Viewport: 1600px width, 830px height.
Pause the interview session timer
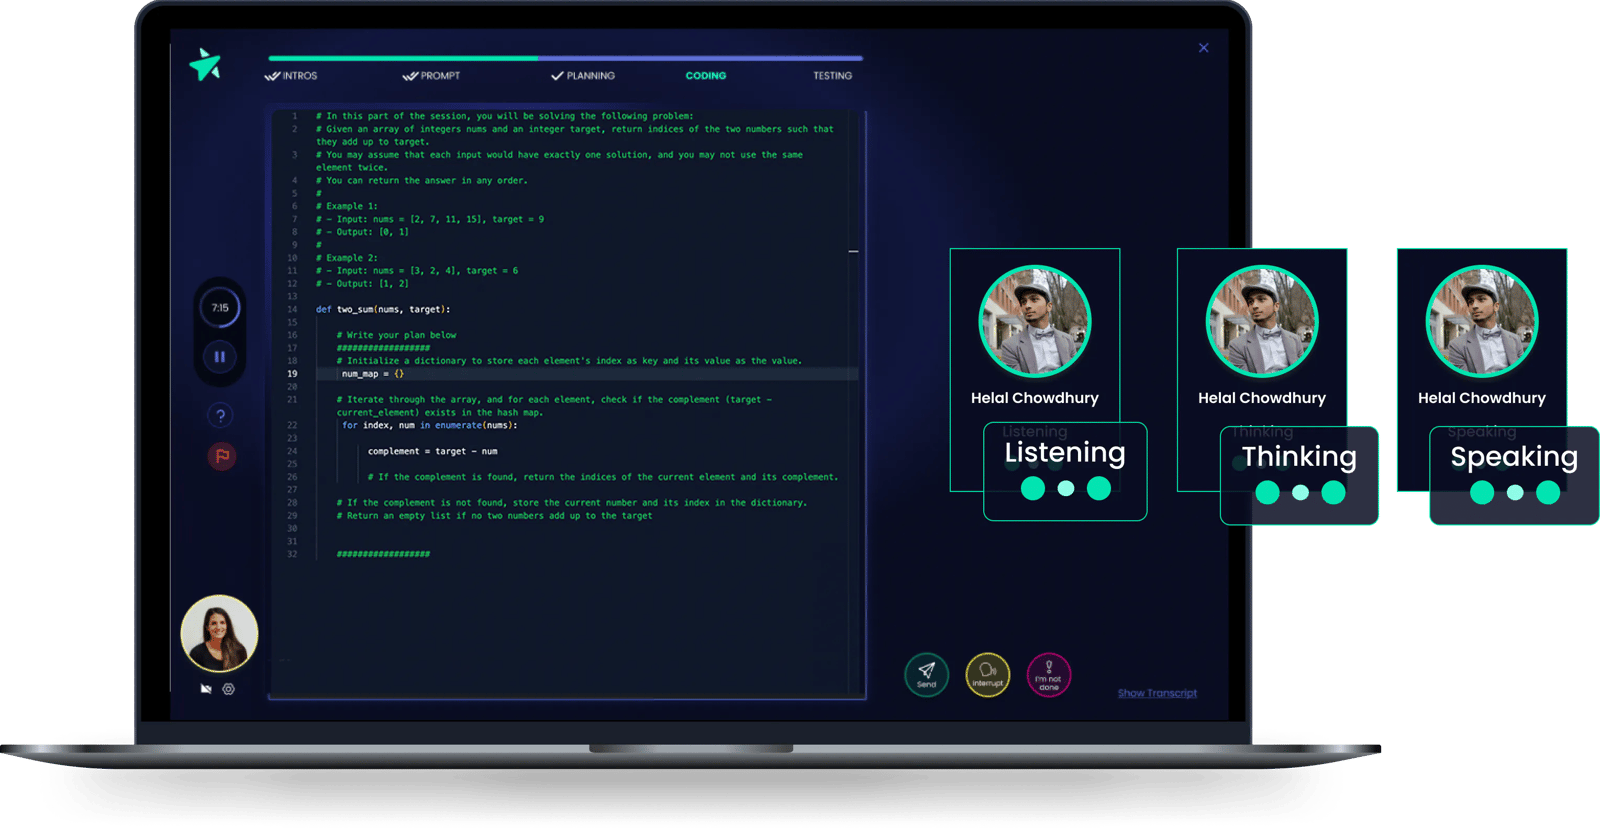pyautogui.click(x=219, y=357)
